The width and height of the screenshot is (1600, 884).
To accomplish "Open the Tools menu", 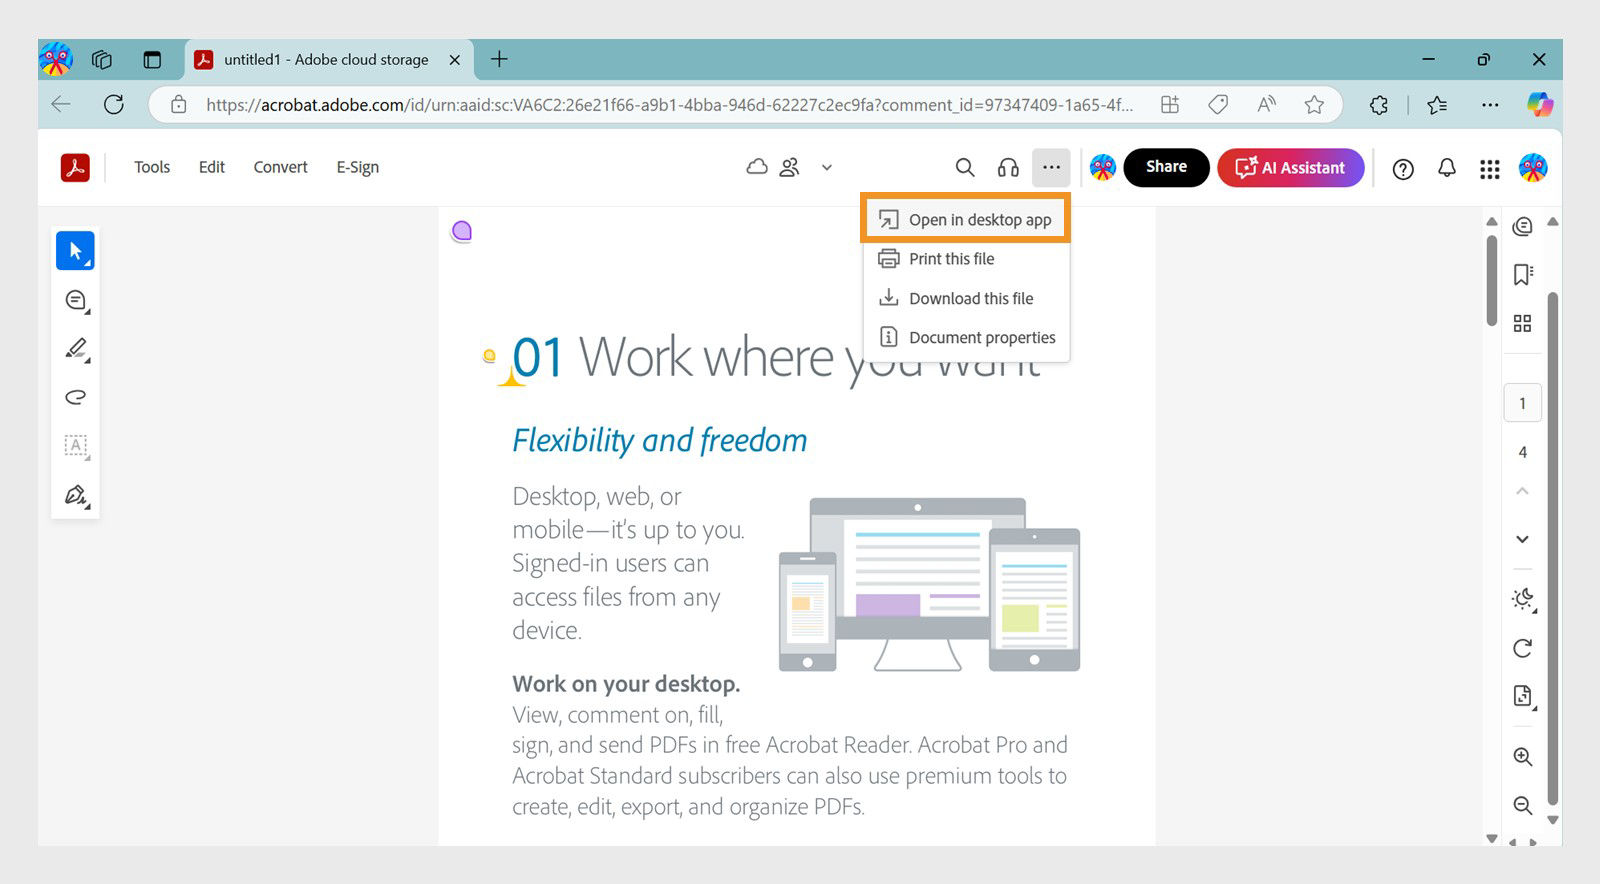I will [152, 167].
